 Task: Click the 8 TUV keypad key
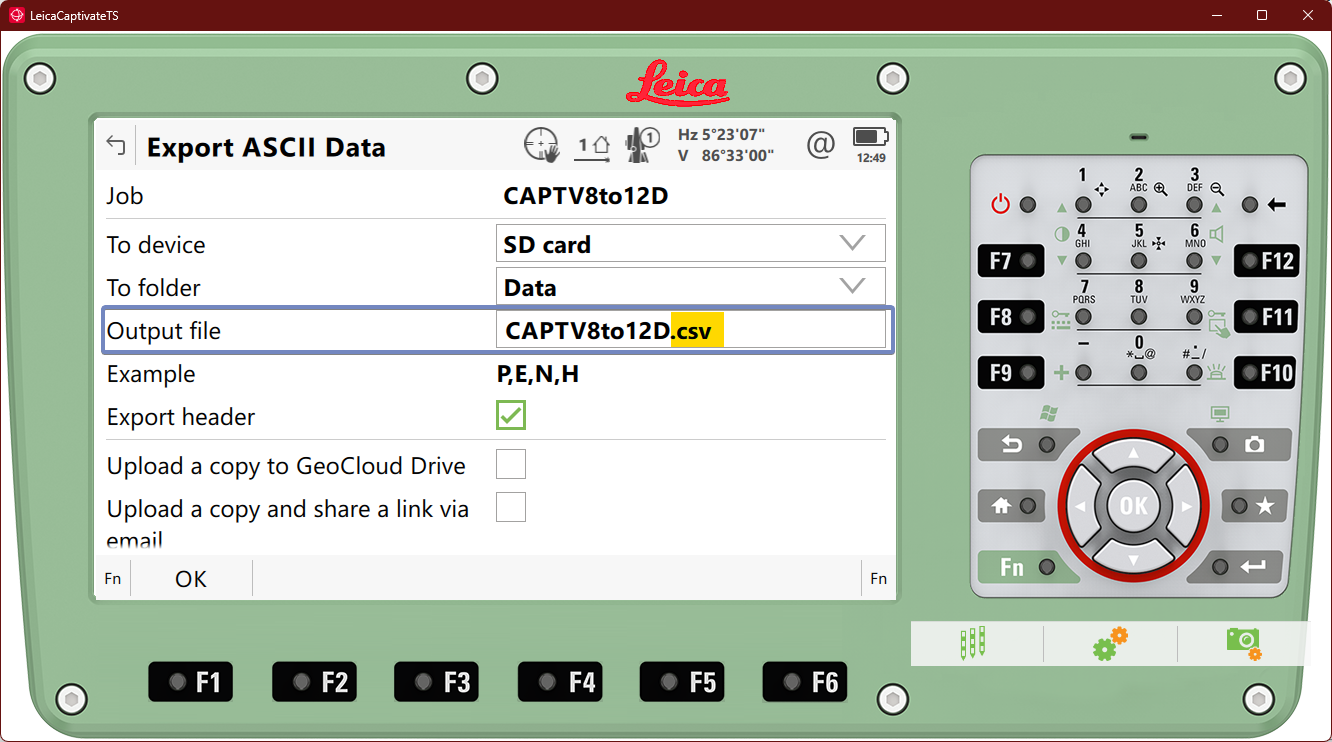1139,317
